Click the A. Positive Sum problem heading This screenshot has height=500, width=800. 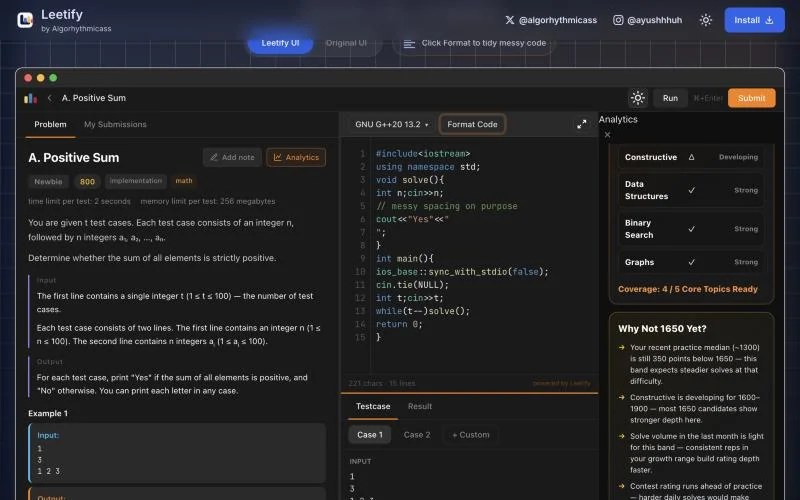click(73, 158)
